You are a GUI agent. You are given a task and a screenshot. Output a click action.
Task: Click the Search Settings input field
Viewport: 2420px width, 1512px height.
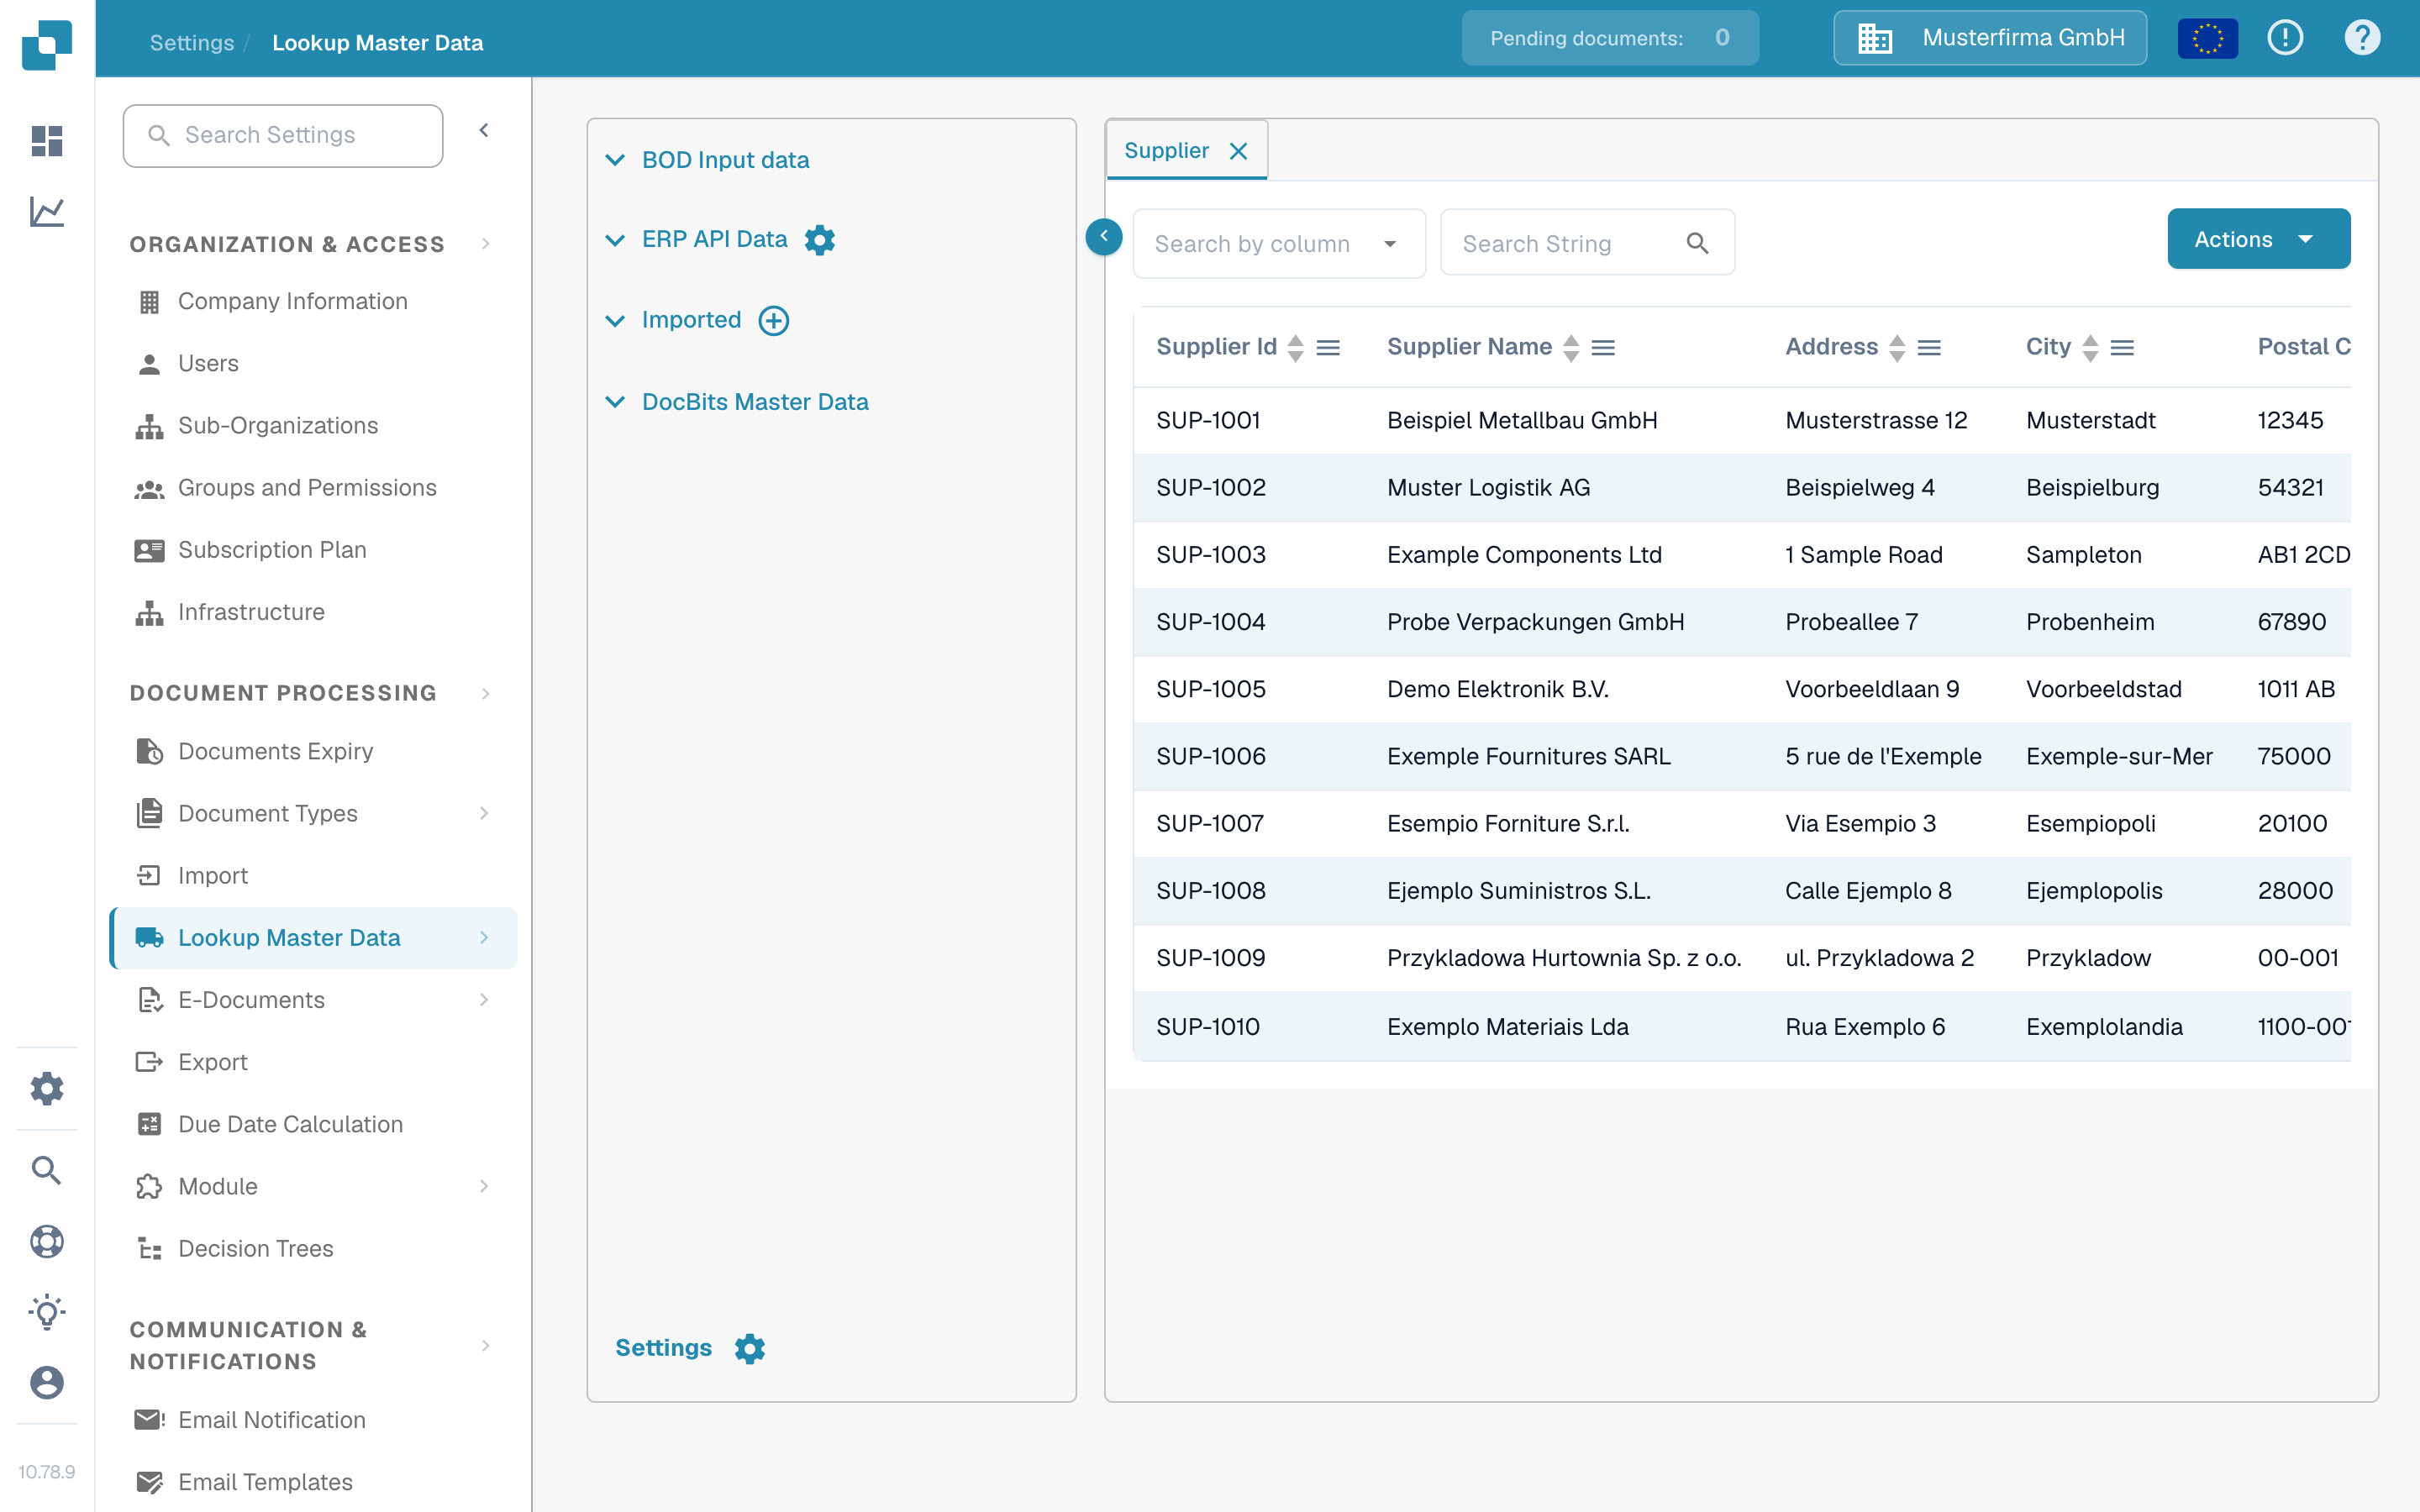[283, 135]
